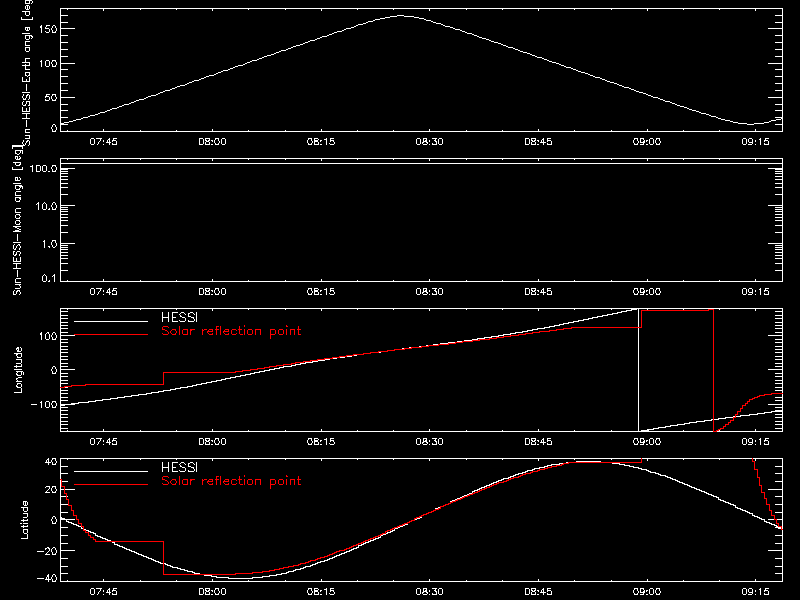Click 08:30 time label under Longitude plot

pyautogui.click(x=430, y=441)
